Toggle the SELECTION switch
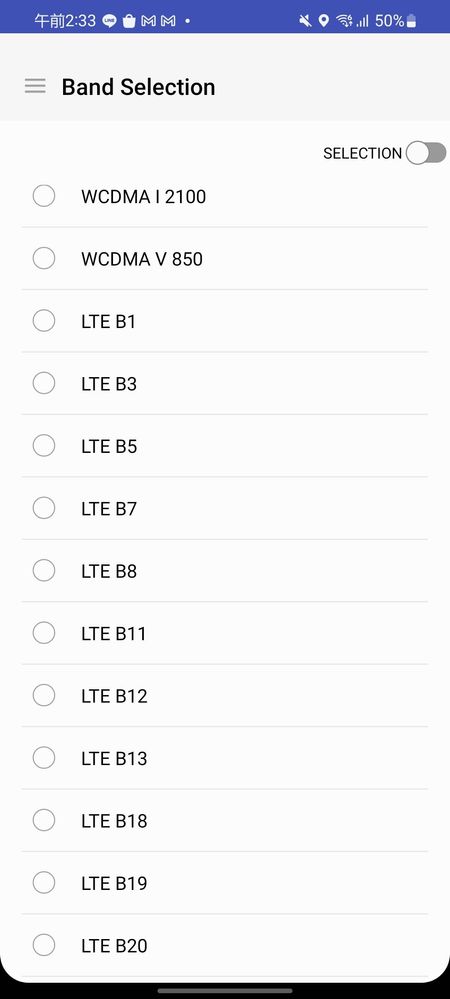This screenshot has height=999, width=450. (426, 154)
